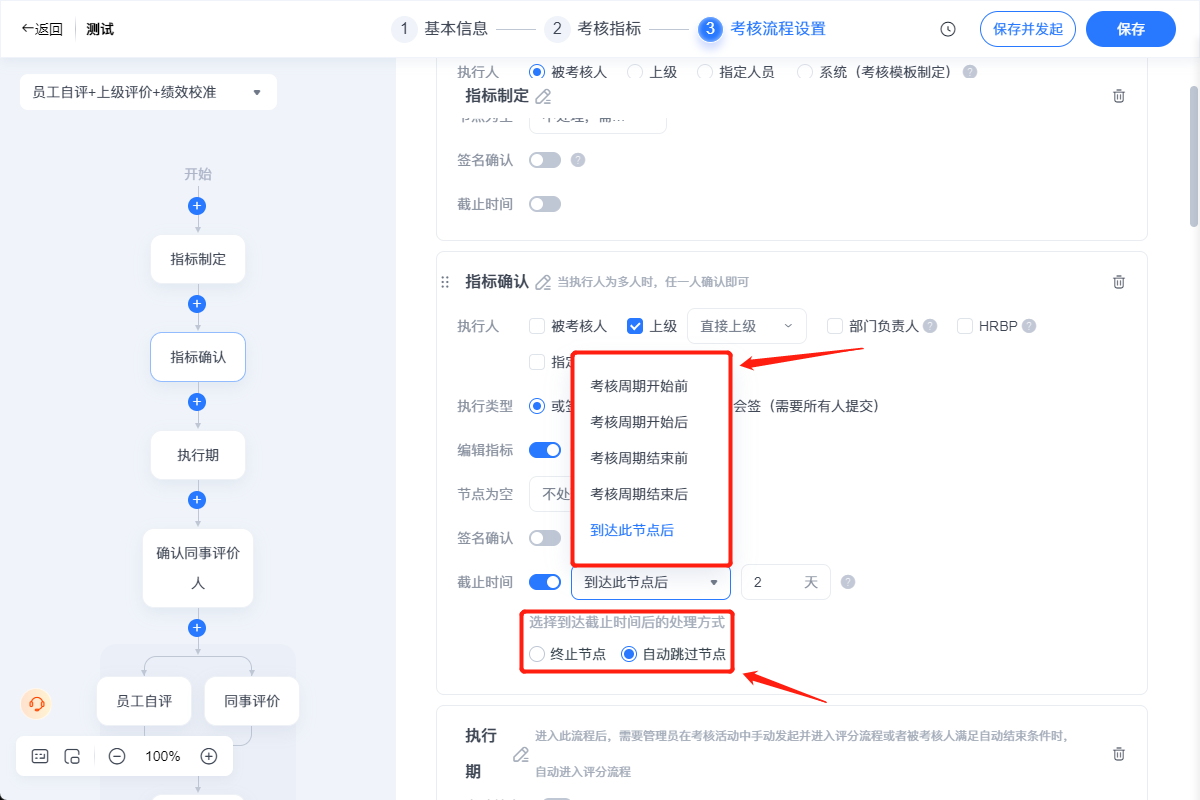The image size is (1200, 800).
Task: Turn off the 编辑指标 toggle
Action: pos(544,450)
